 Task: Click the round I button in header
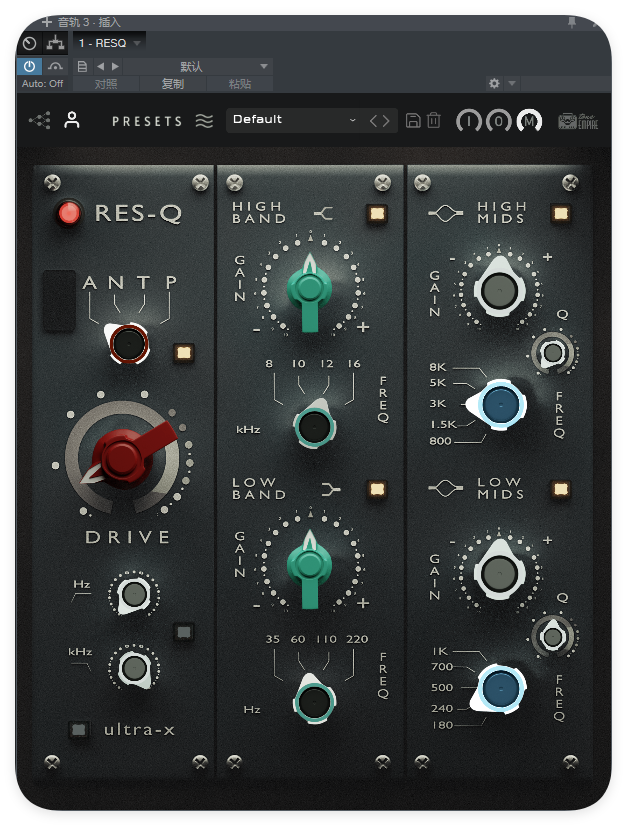coord(468,121)
